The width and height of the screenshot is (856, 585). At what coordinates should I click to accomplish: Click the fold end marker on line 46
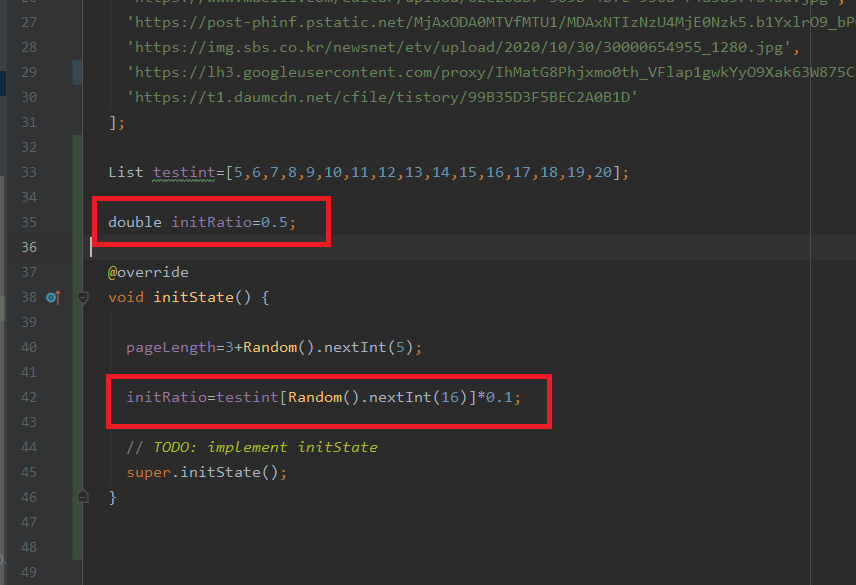pos(83,497)
